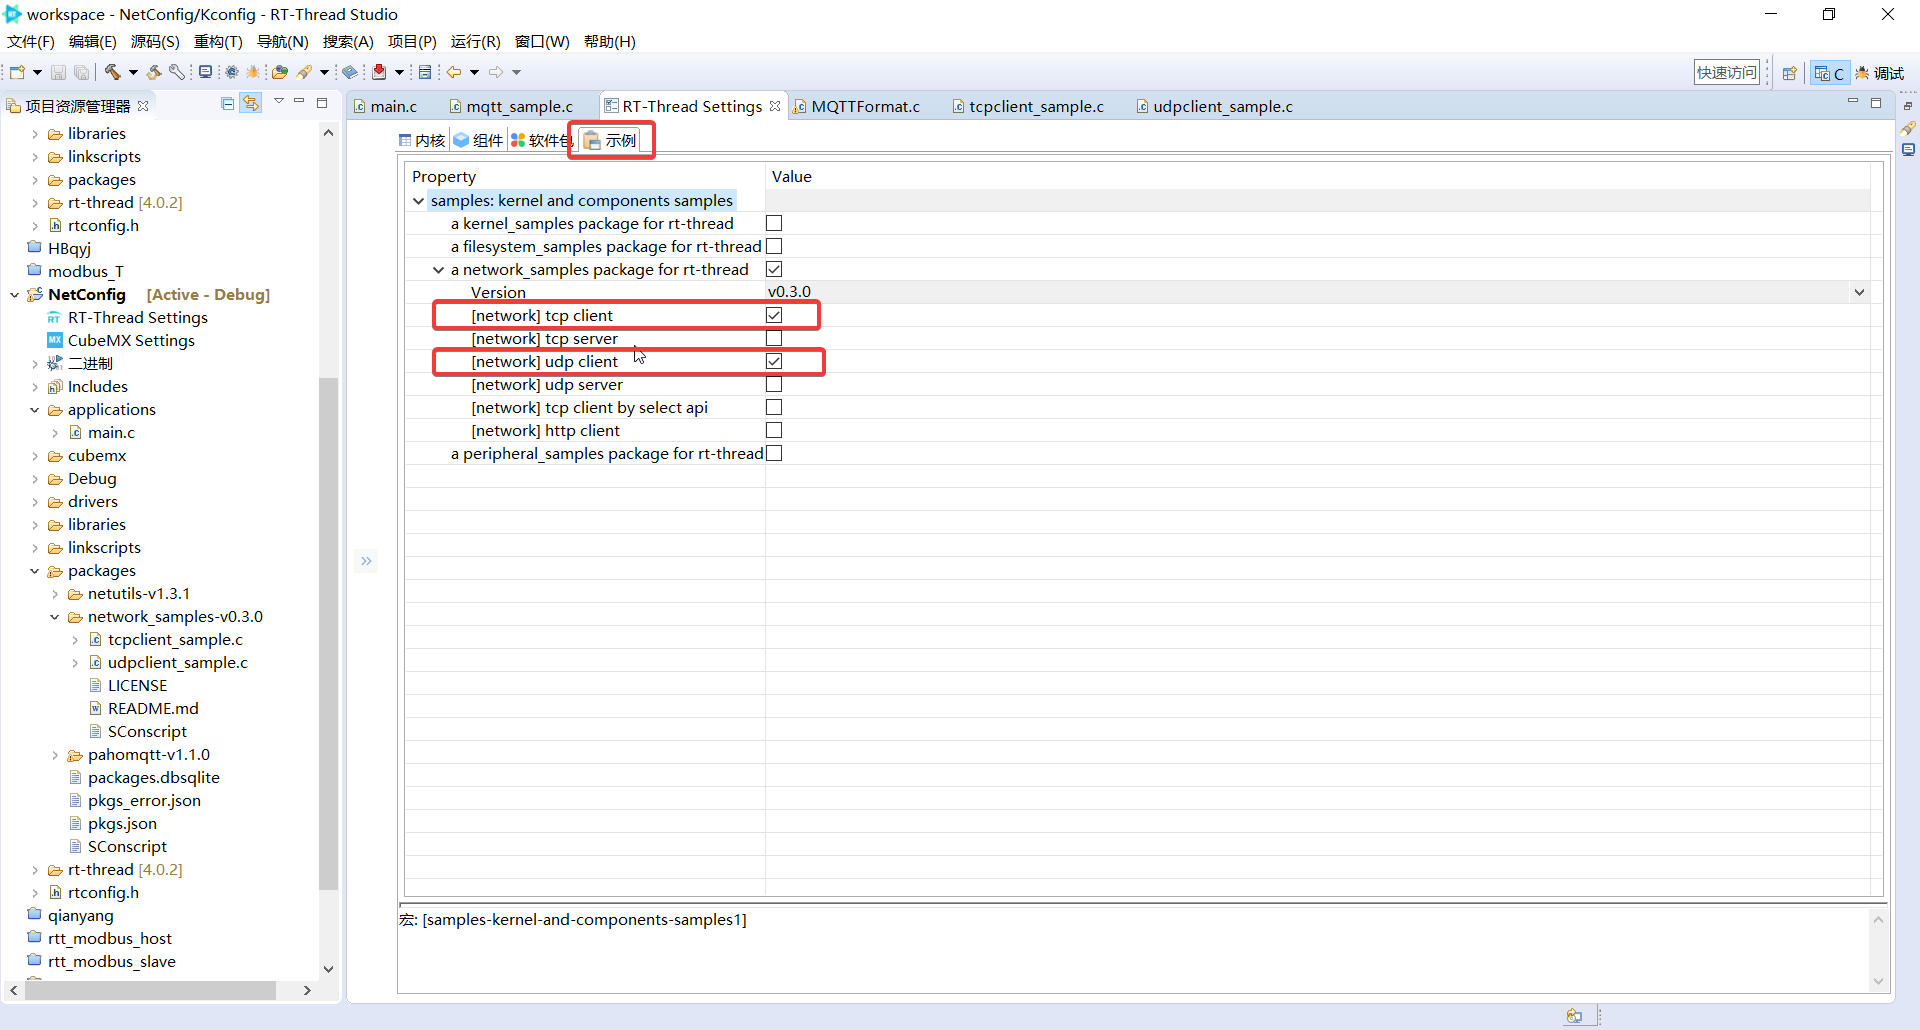Select README.md in project tree
Image resolution: width=1920 pixels, height=1030 pixels.
(153, 709)
